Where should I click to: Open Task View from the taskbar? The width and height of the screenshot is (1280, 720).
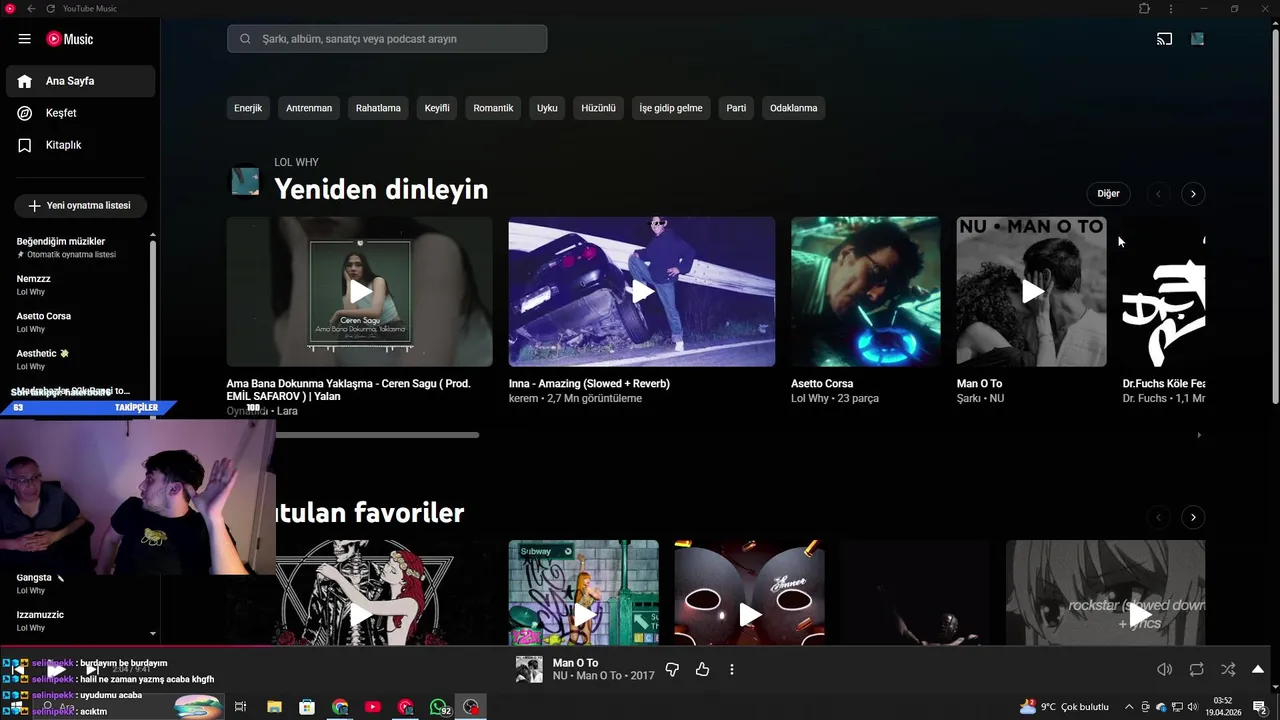[240, 707]
